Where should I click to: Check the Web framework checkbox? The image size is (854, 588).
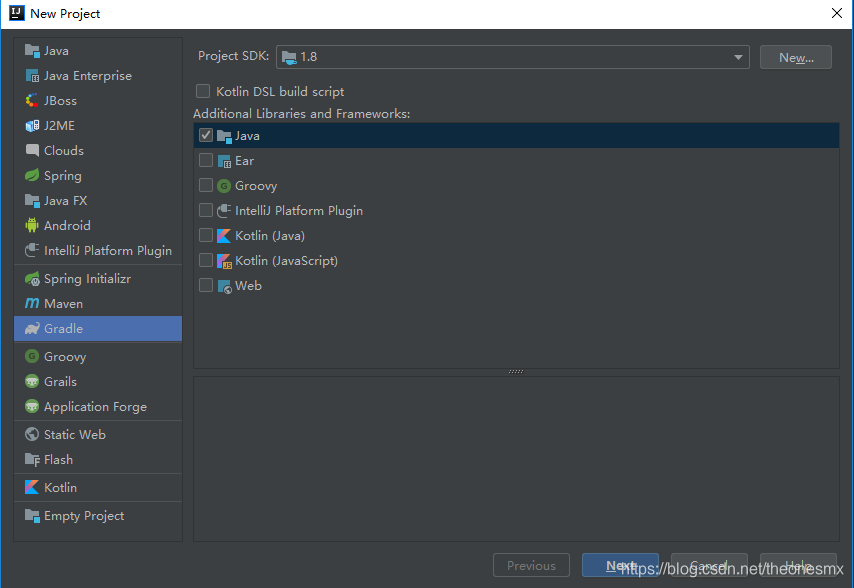tap(206, 285)
